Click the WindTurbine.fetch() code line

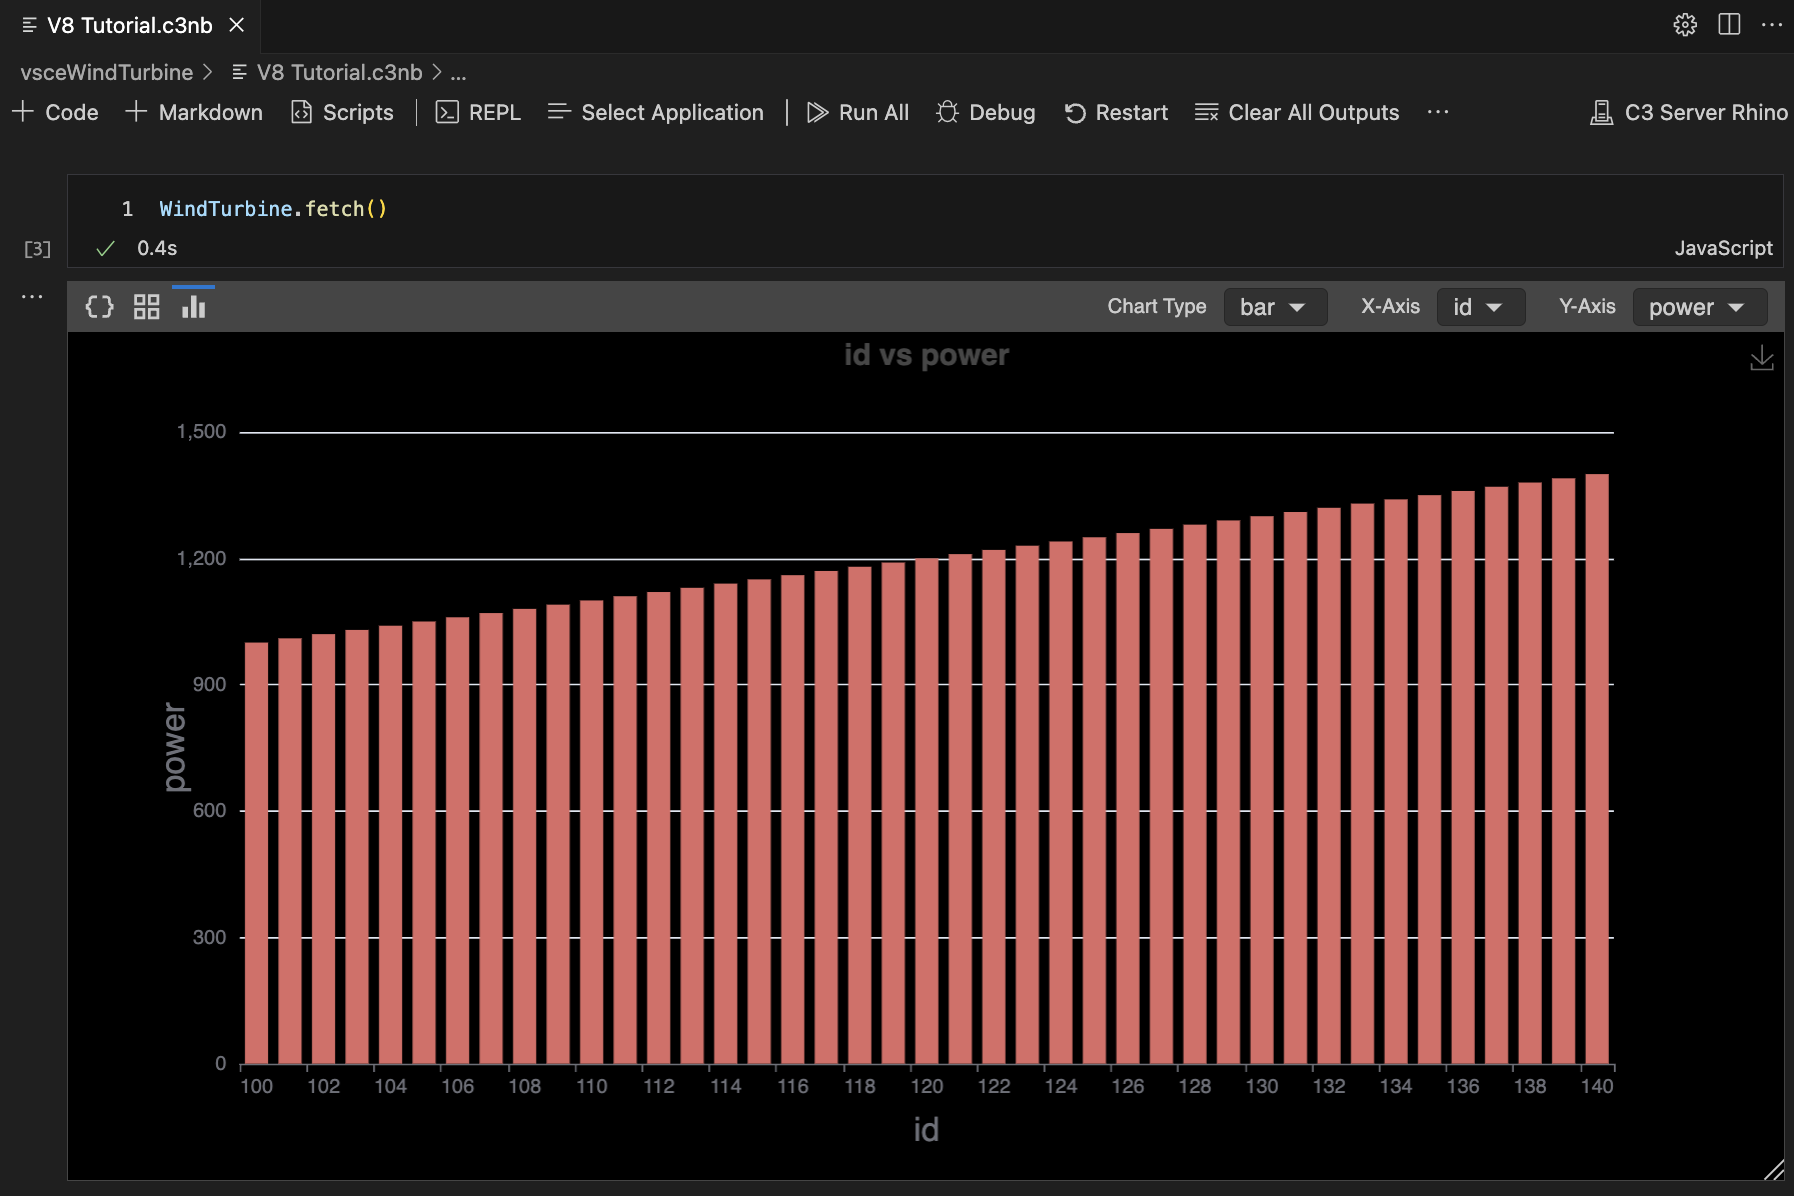pyautogui.click(x=273, y=208)
